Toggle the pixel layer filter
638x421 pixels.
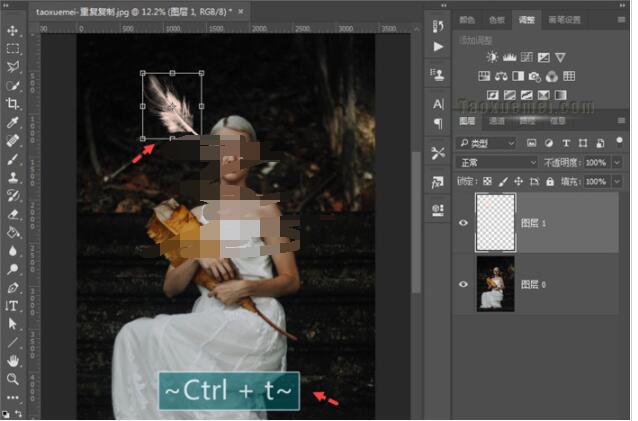(x=532, y=143)
